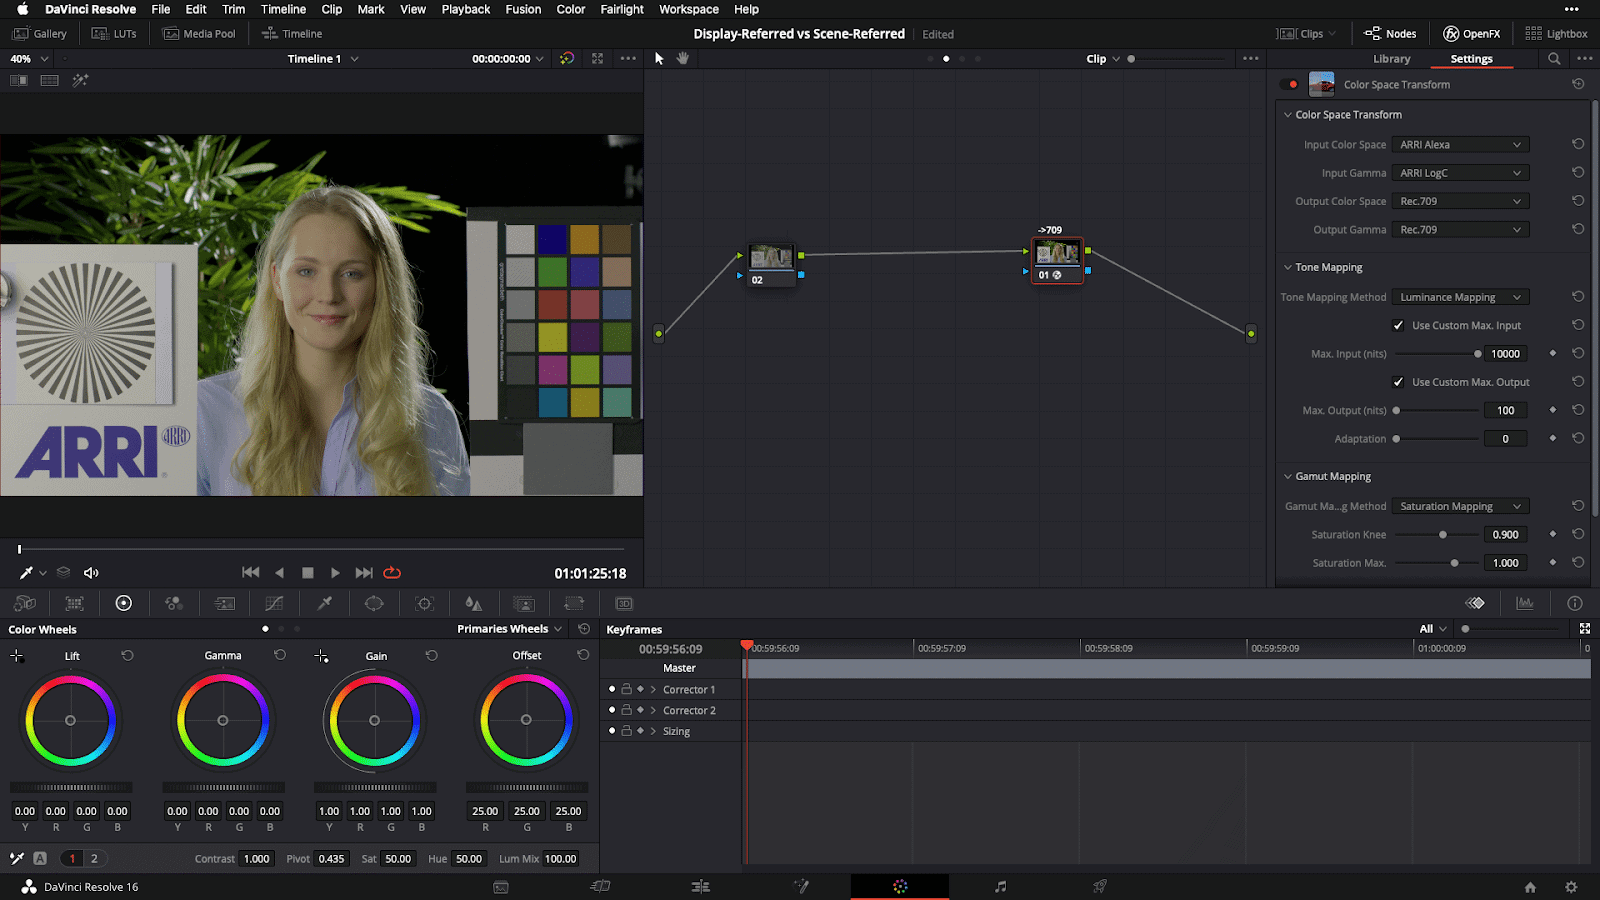Screen dimensions: 1600x900
Task: Click the Media Pool button
Action: click(x=199, y=34)
